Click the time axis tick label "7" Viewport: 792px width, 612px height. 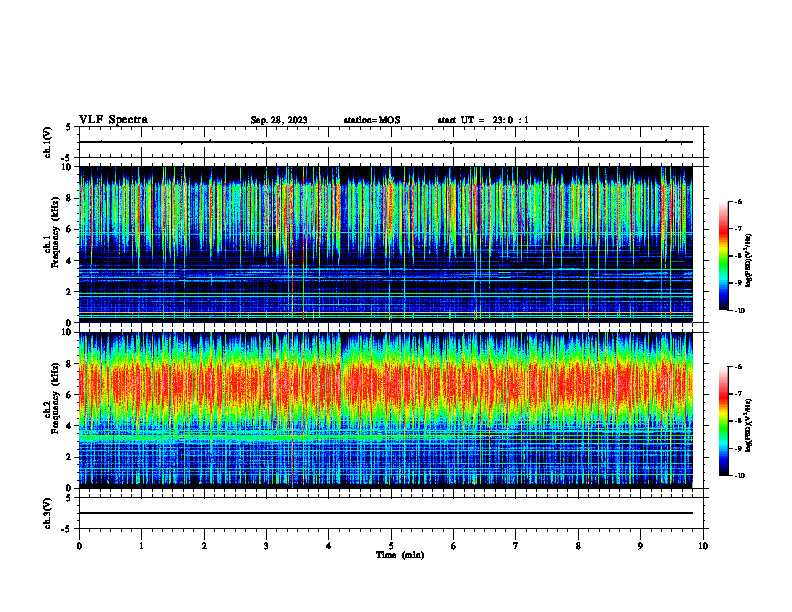click(x=516, y=546)
